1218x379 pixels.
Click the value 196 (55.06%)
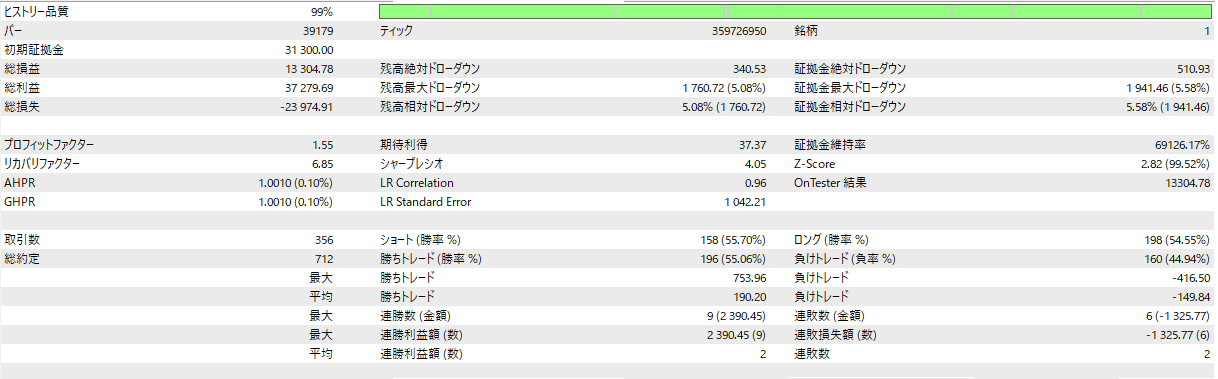pyautogui.click(x=734, y=259)
